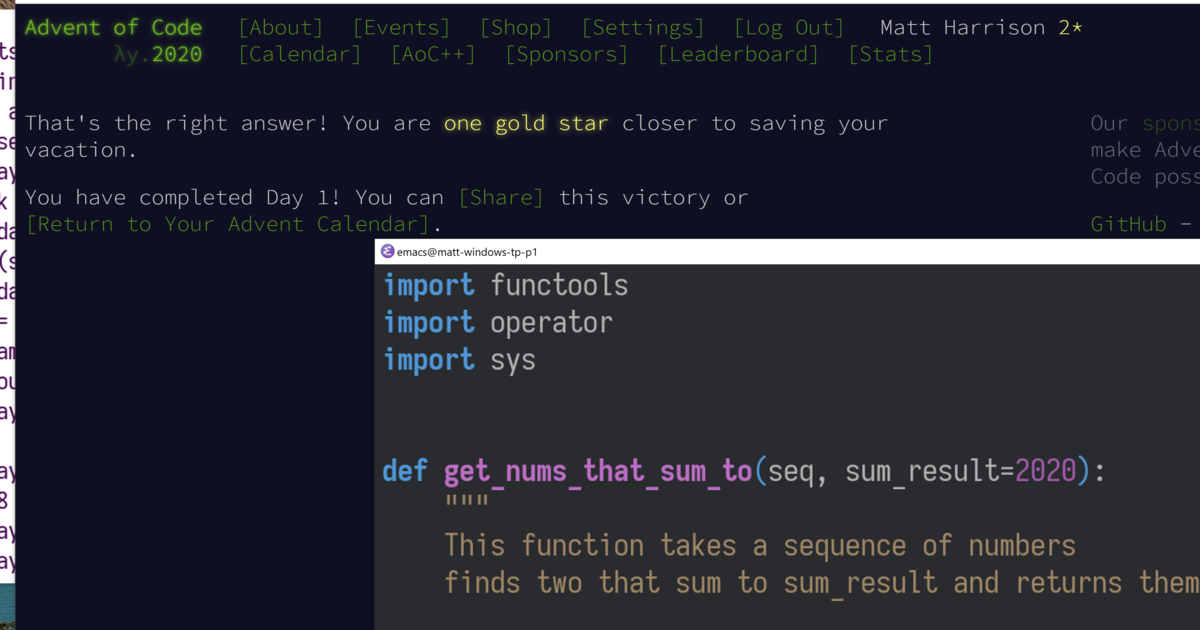Click the Emacs application icon in title bar
The width and height of the screenshot is (1200, 630).
(387, 251)
